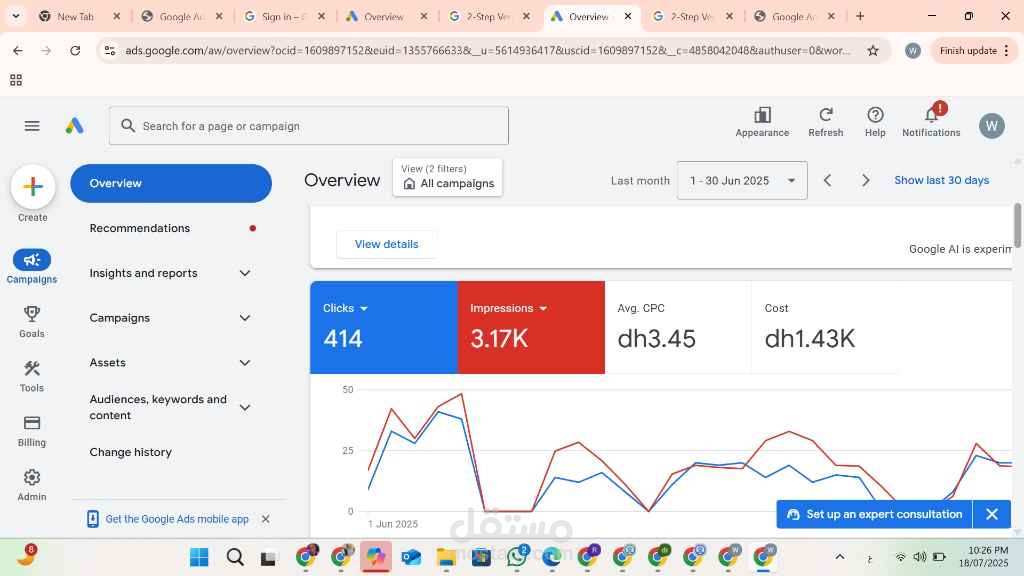1024x576 pixels.
Task: Click the page vertical scrollbar
Action: pyautogui.click(x=1017, y=225)
